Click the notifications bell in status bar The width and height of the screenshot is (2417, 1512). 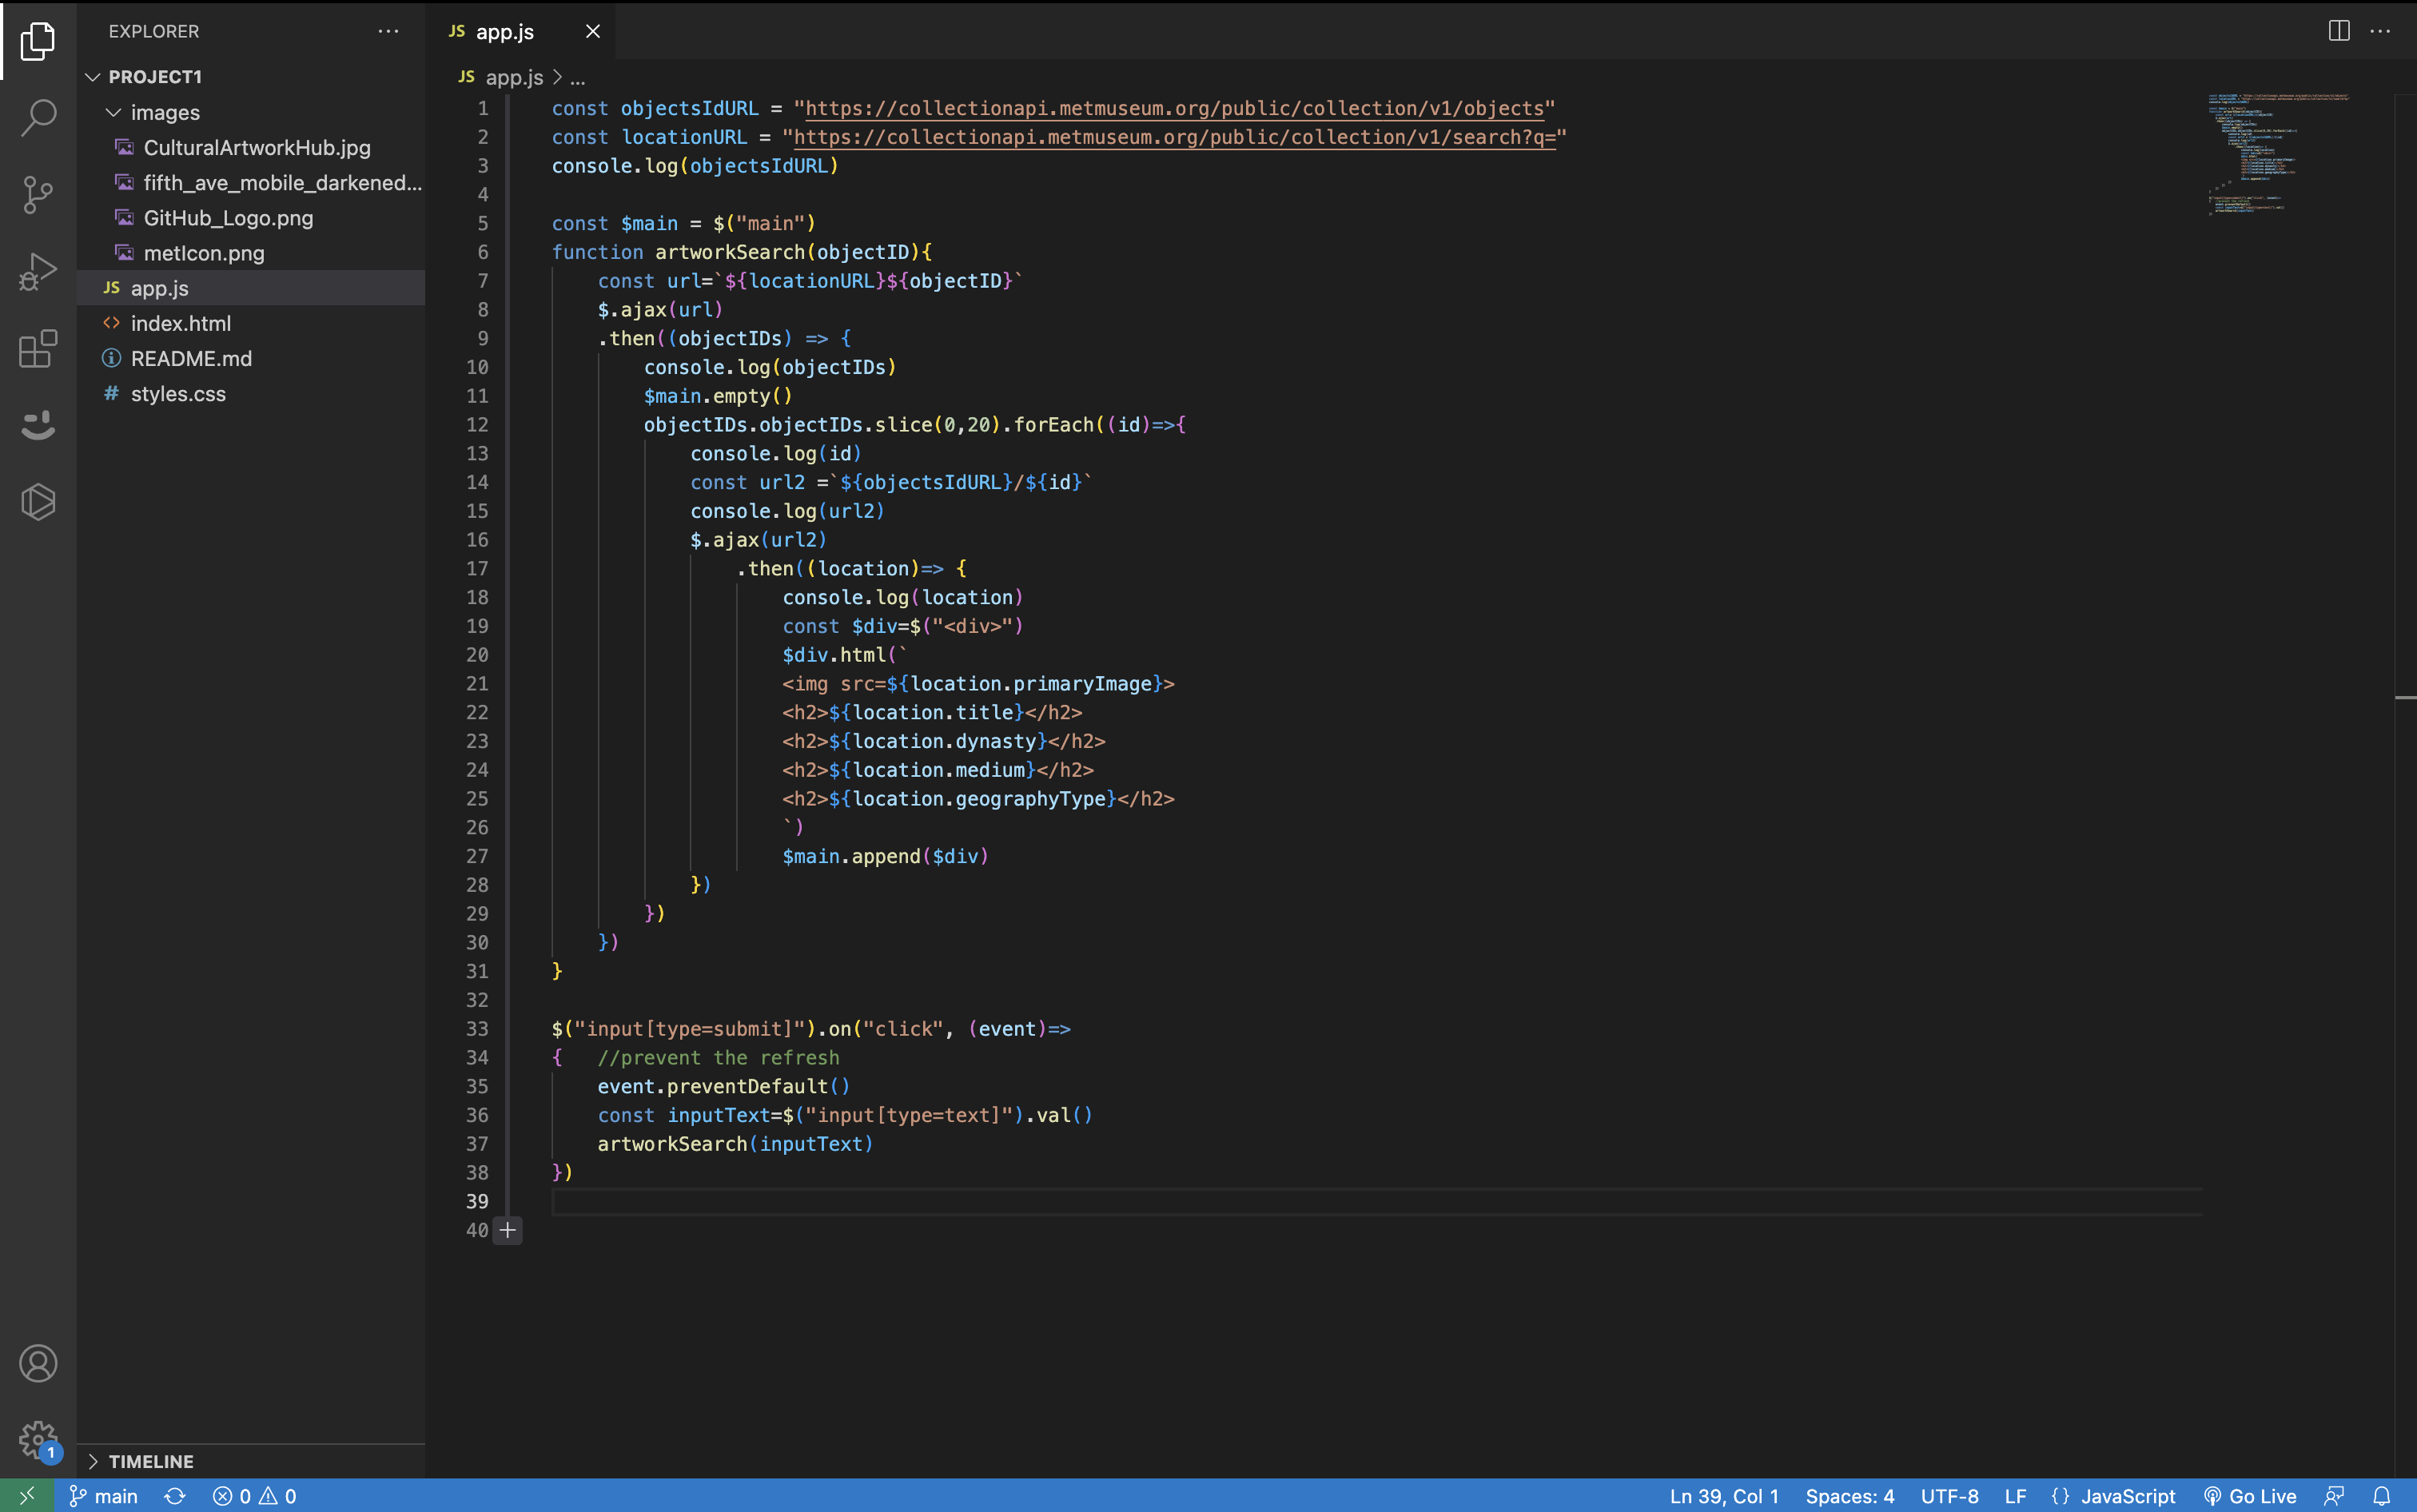2381,1496
